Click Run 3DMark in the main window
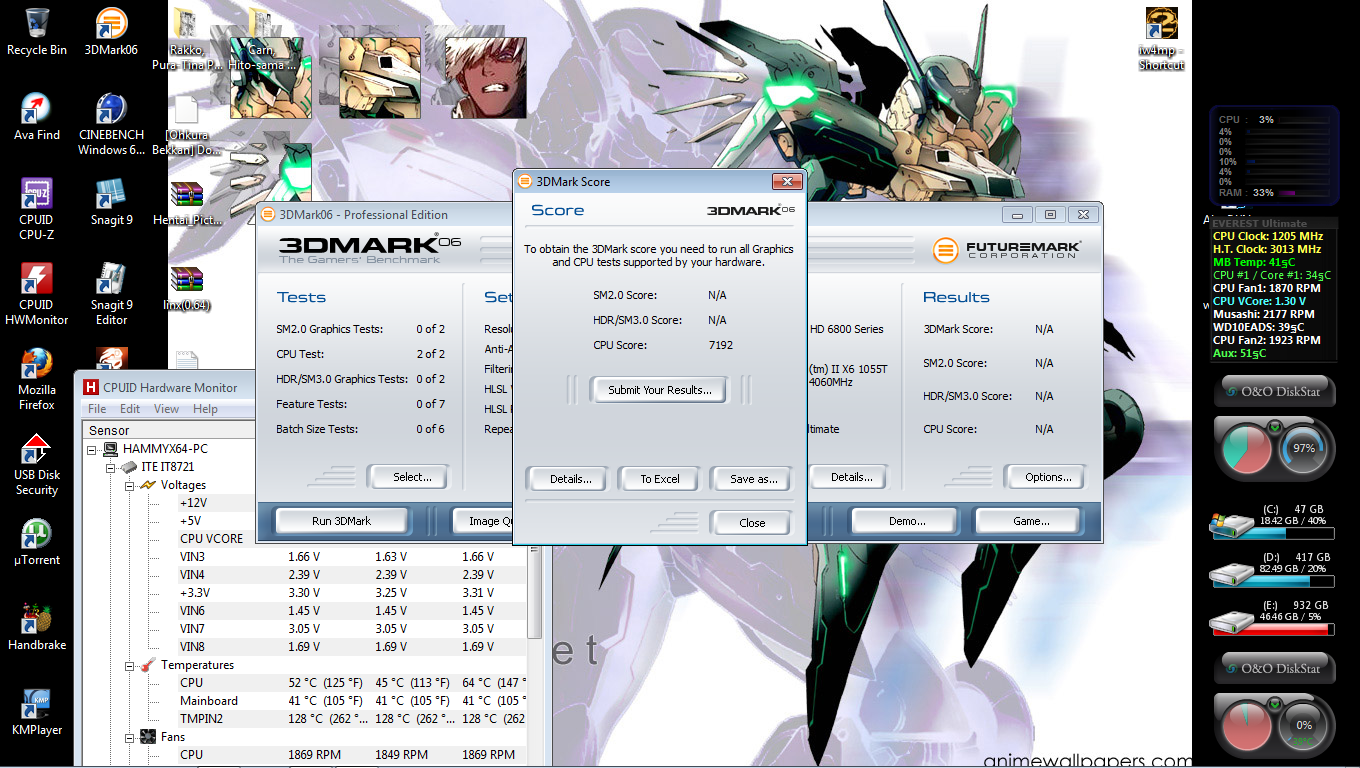1360x768 pixels. point(342,521)
